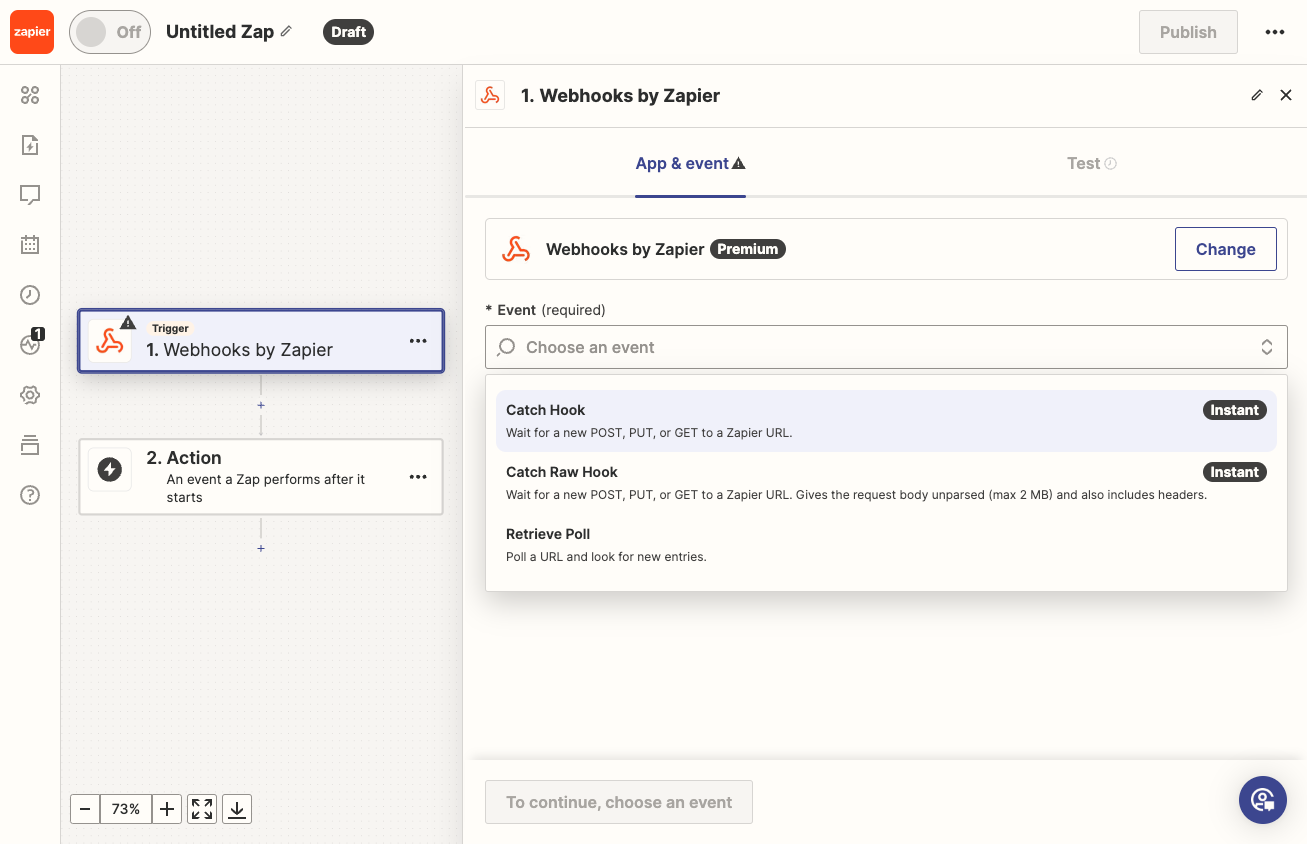This screenshot has height=844, width=1307.
Task: Click the Instant badge on Catch Raw Hook
Action: click(1234, 472)
